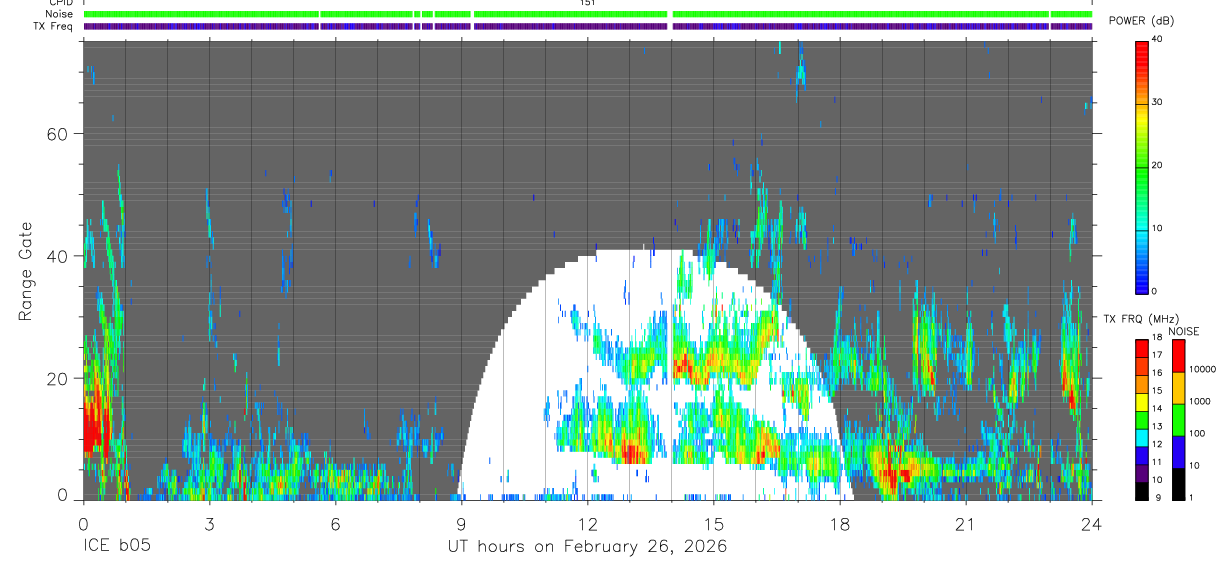Click the '1' label on the NOISE scale
The image size is (1228, 567).
pyautogui.click(x=1193, y=497)
